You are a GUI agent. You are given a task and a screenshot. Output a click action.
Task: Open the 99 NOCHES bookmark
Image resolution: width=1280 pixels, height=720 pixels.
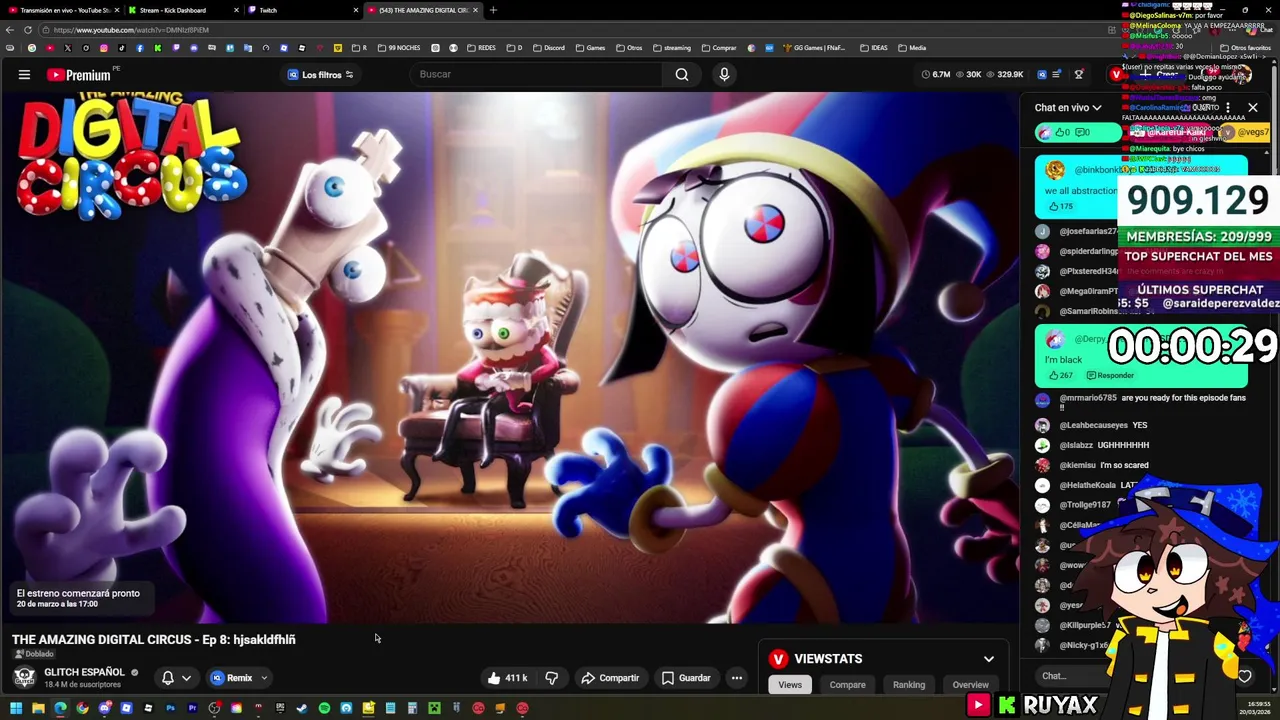(x=398, y=48)
